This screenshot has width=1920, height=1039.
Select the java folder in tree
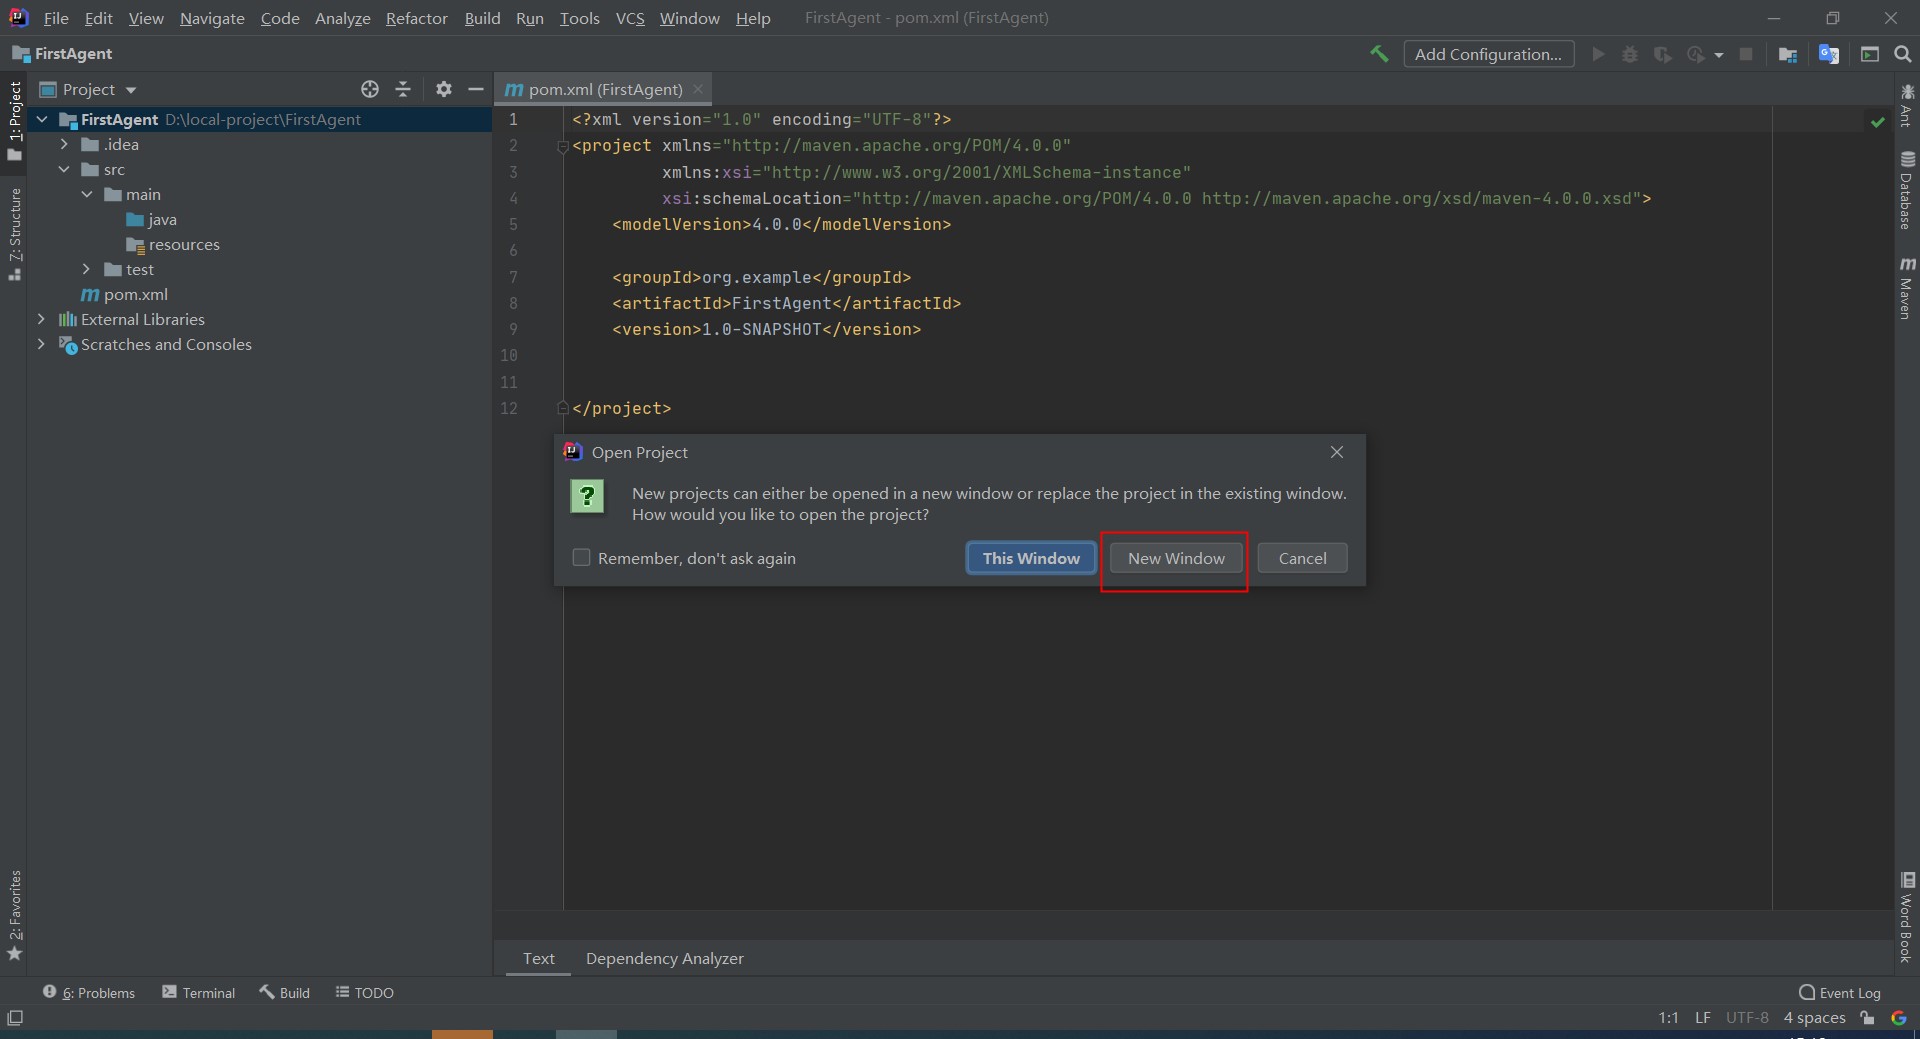152,219
